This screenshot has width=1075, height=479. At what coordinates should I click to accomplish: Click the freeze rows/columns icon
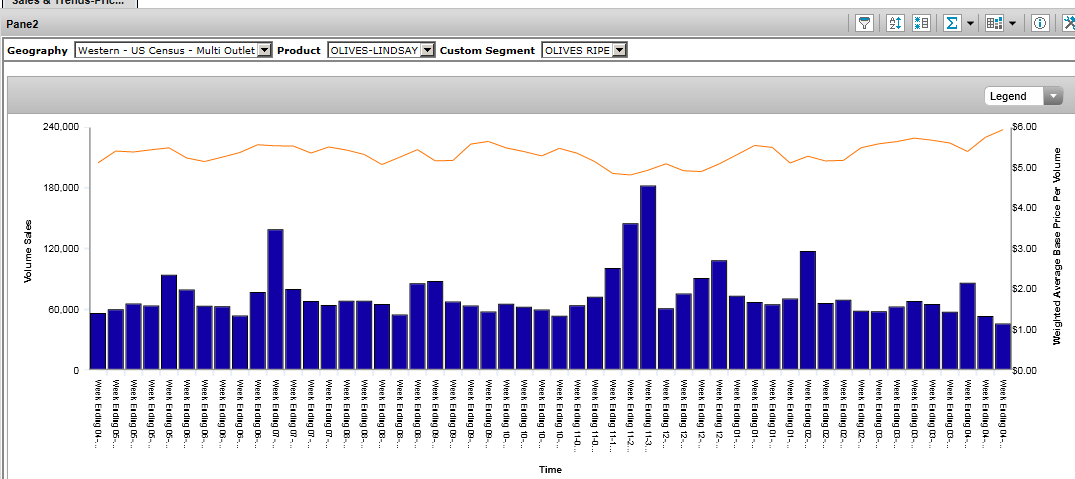click(x=922, y=23)
